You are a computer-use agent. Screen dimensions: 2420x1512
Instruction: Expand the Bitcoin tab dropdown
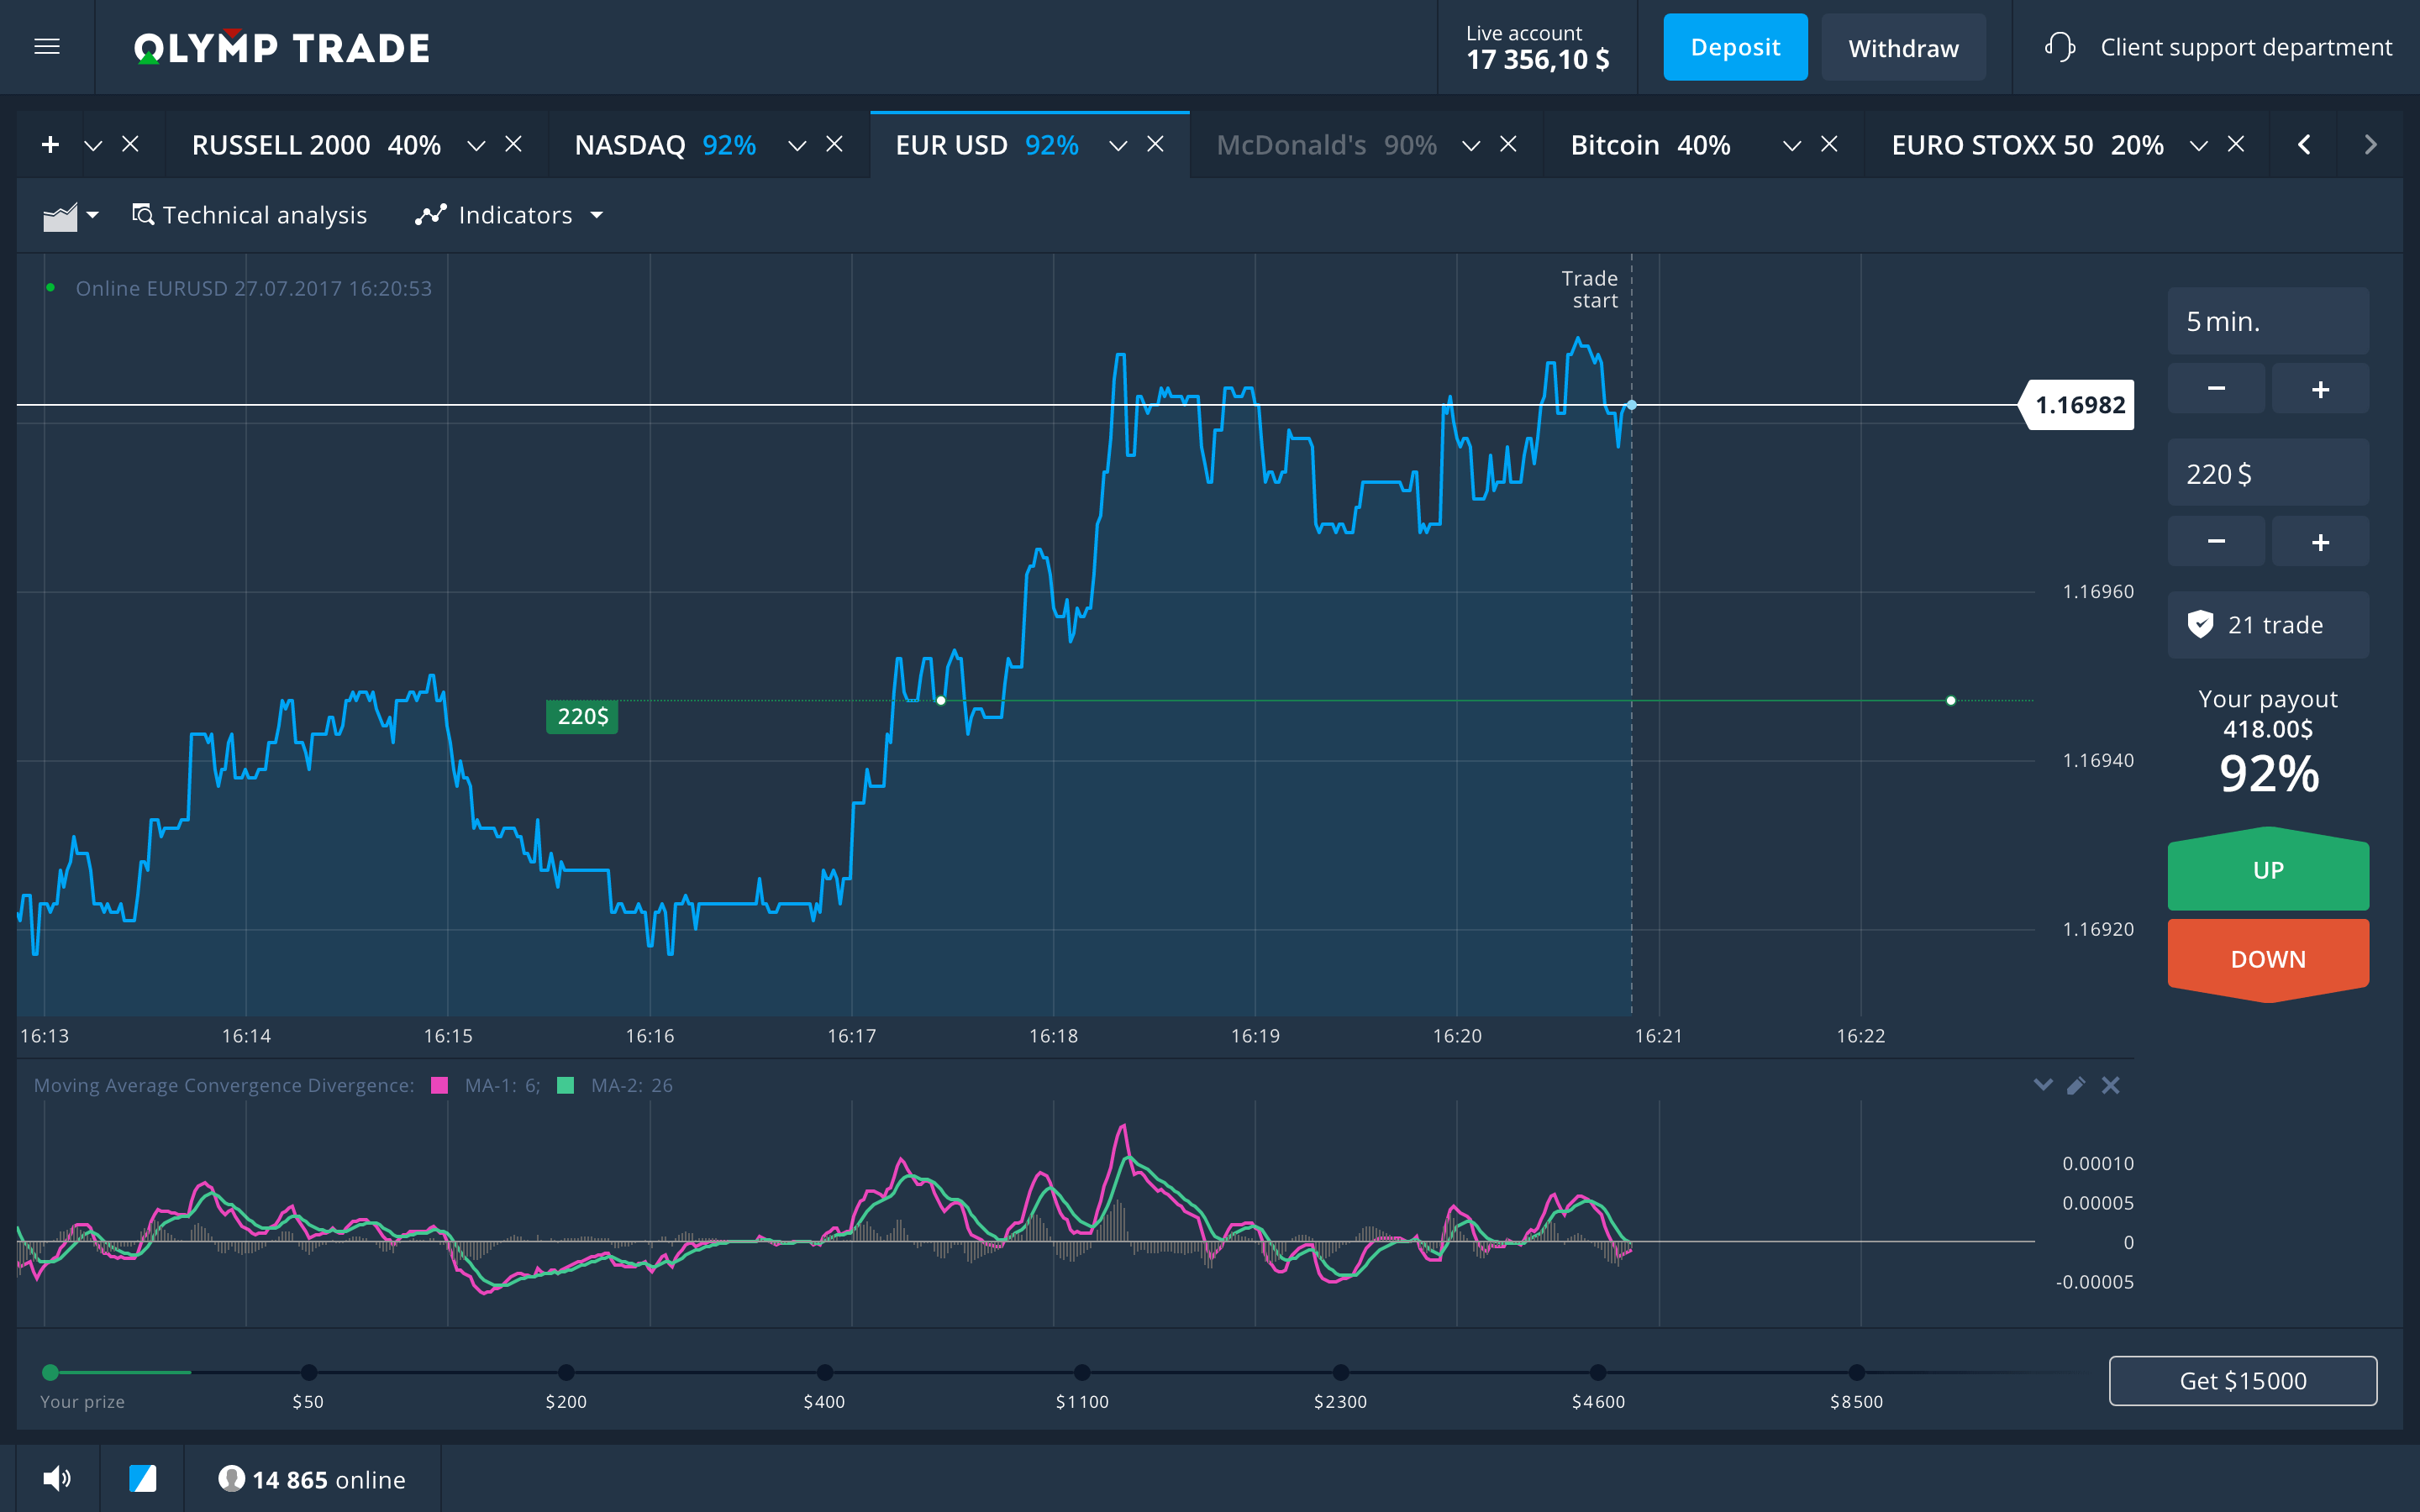[x=1792, y=146]
